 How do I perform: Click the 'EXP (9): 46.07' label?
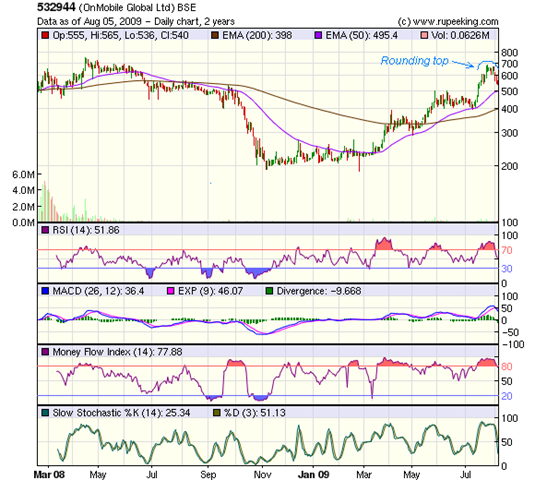[x=211, y=291]
